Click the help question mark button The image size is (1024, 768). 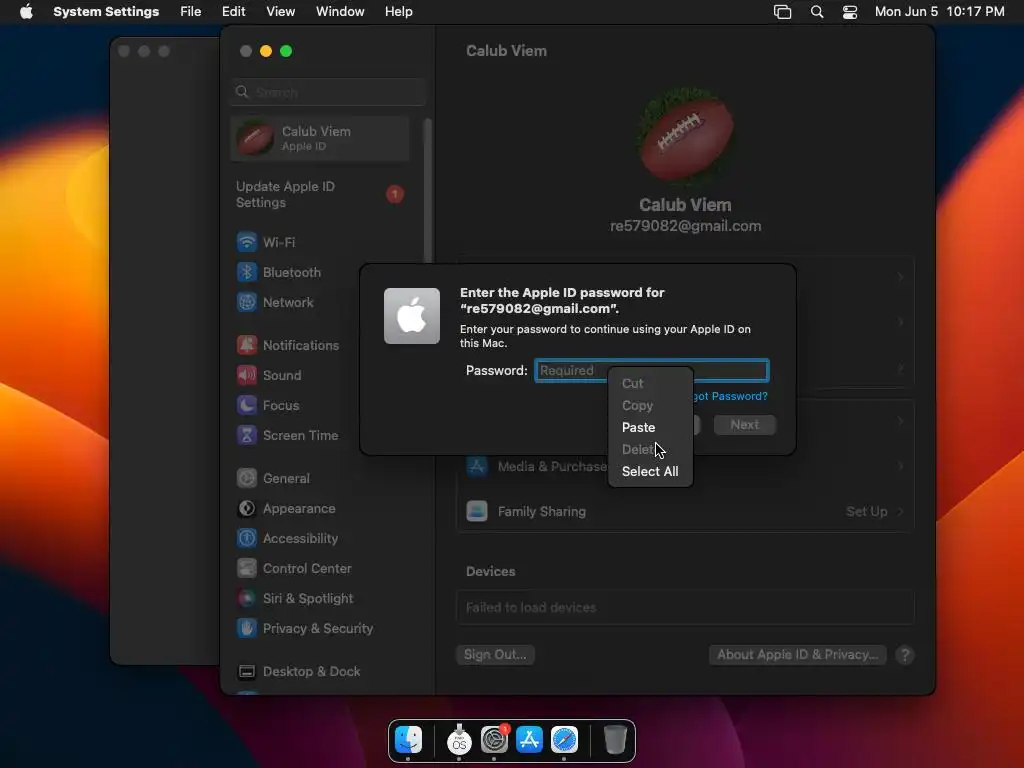904,655
